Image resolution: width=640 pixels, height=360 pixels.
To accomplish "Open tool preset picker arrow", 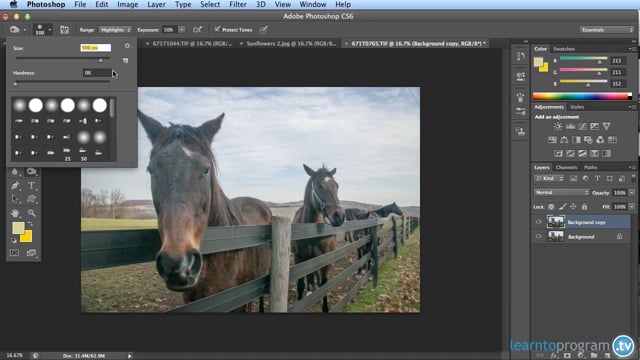I will tap(24, 30).
